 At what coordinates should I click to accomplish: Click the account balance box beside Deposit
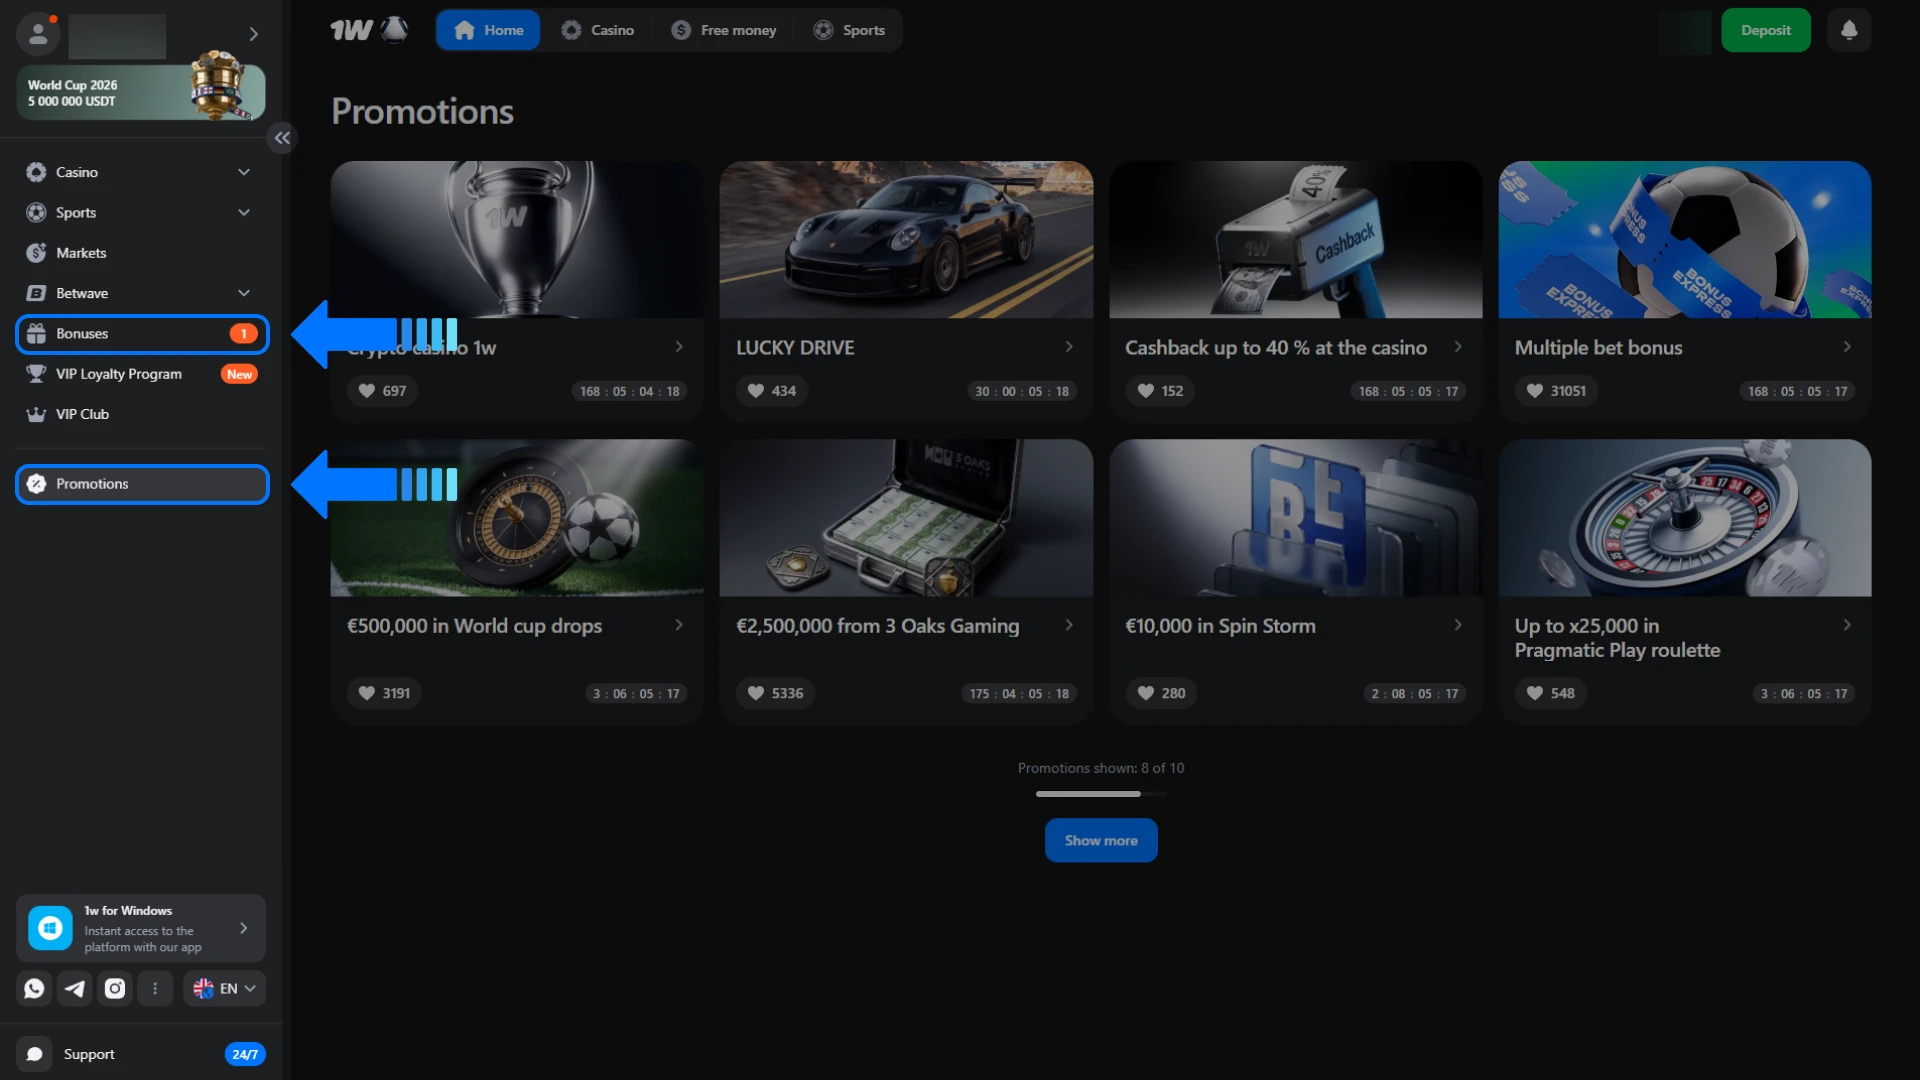tap(1684, 31)
